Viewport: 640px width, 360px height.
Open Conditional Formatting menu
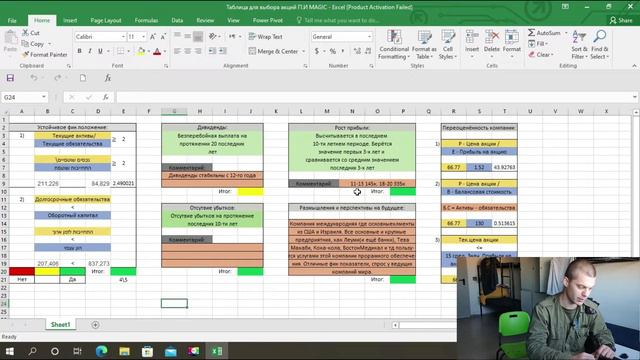coord(394,44)
